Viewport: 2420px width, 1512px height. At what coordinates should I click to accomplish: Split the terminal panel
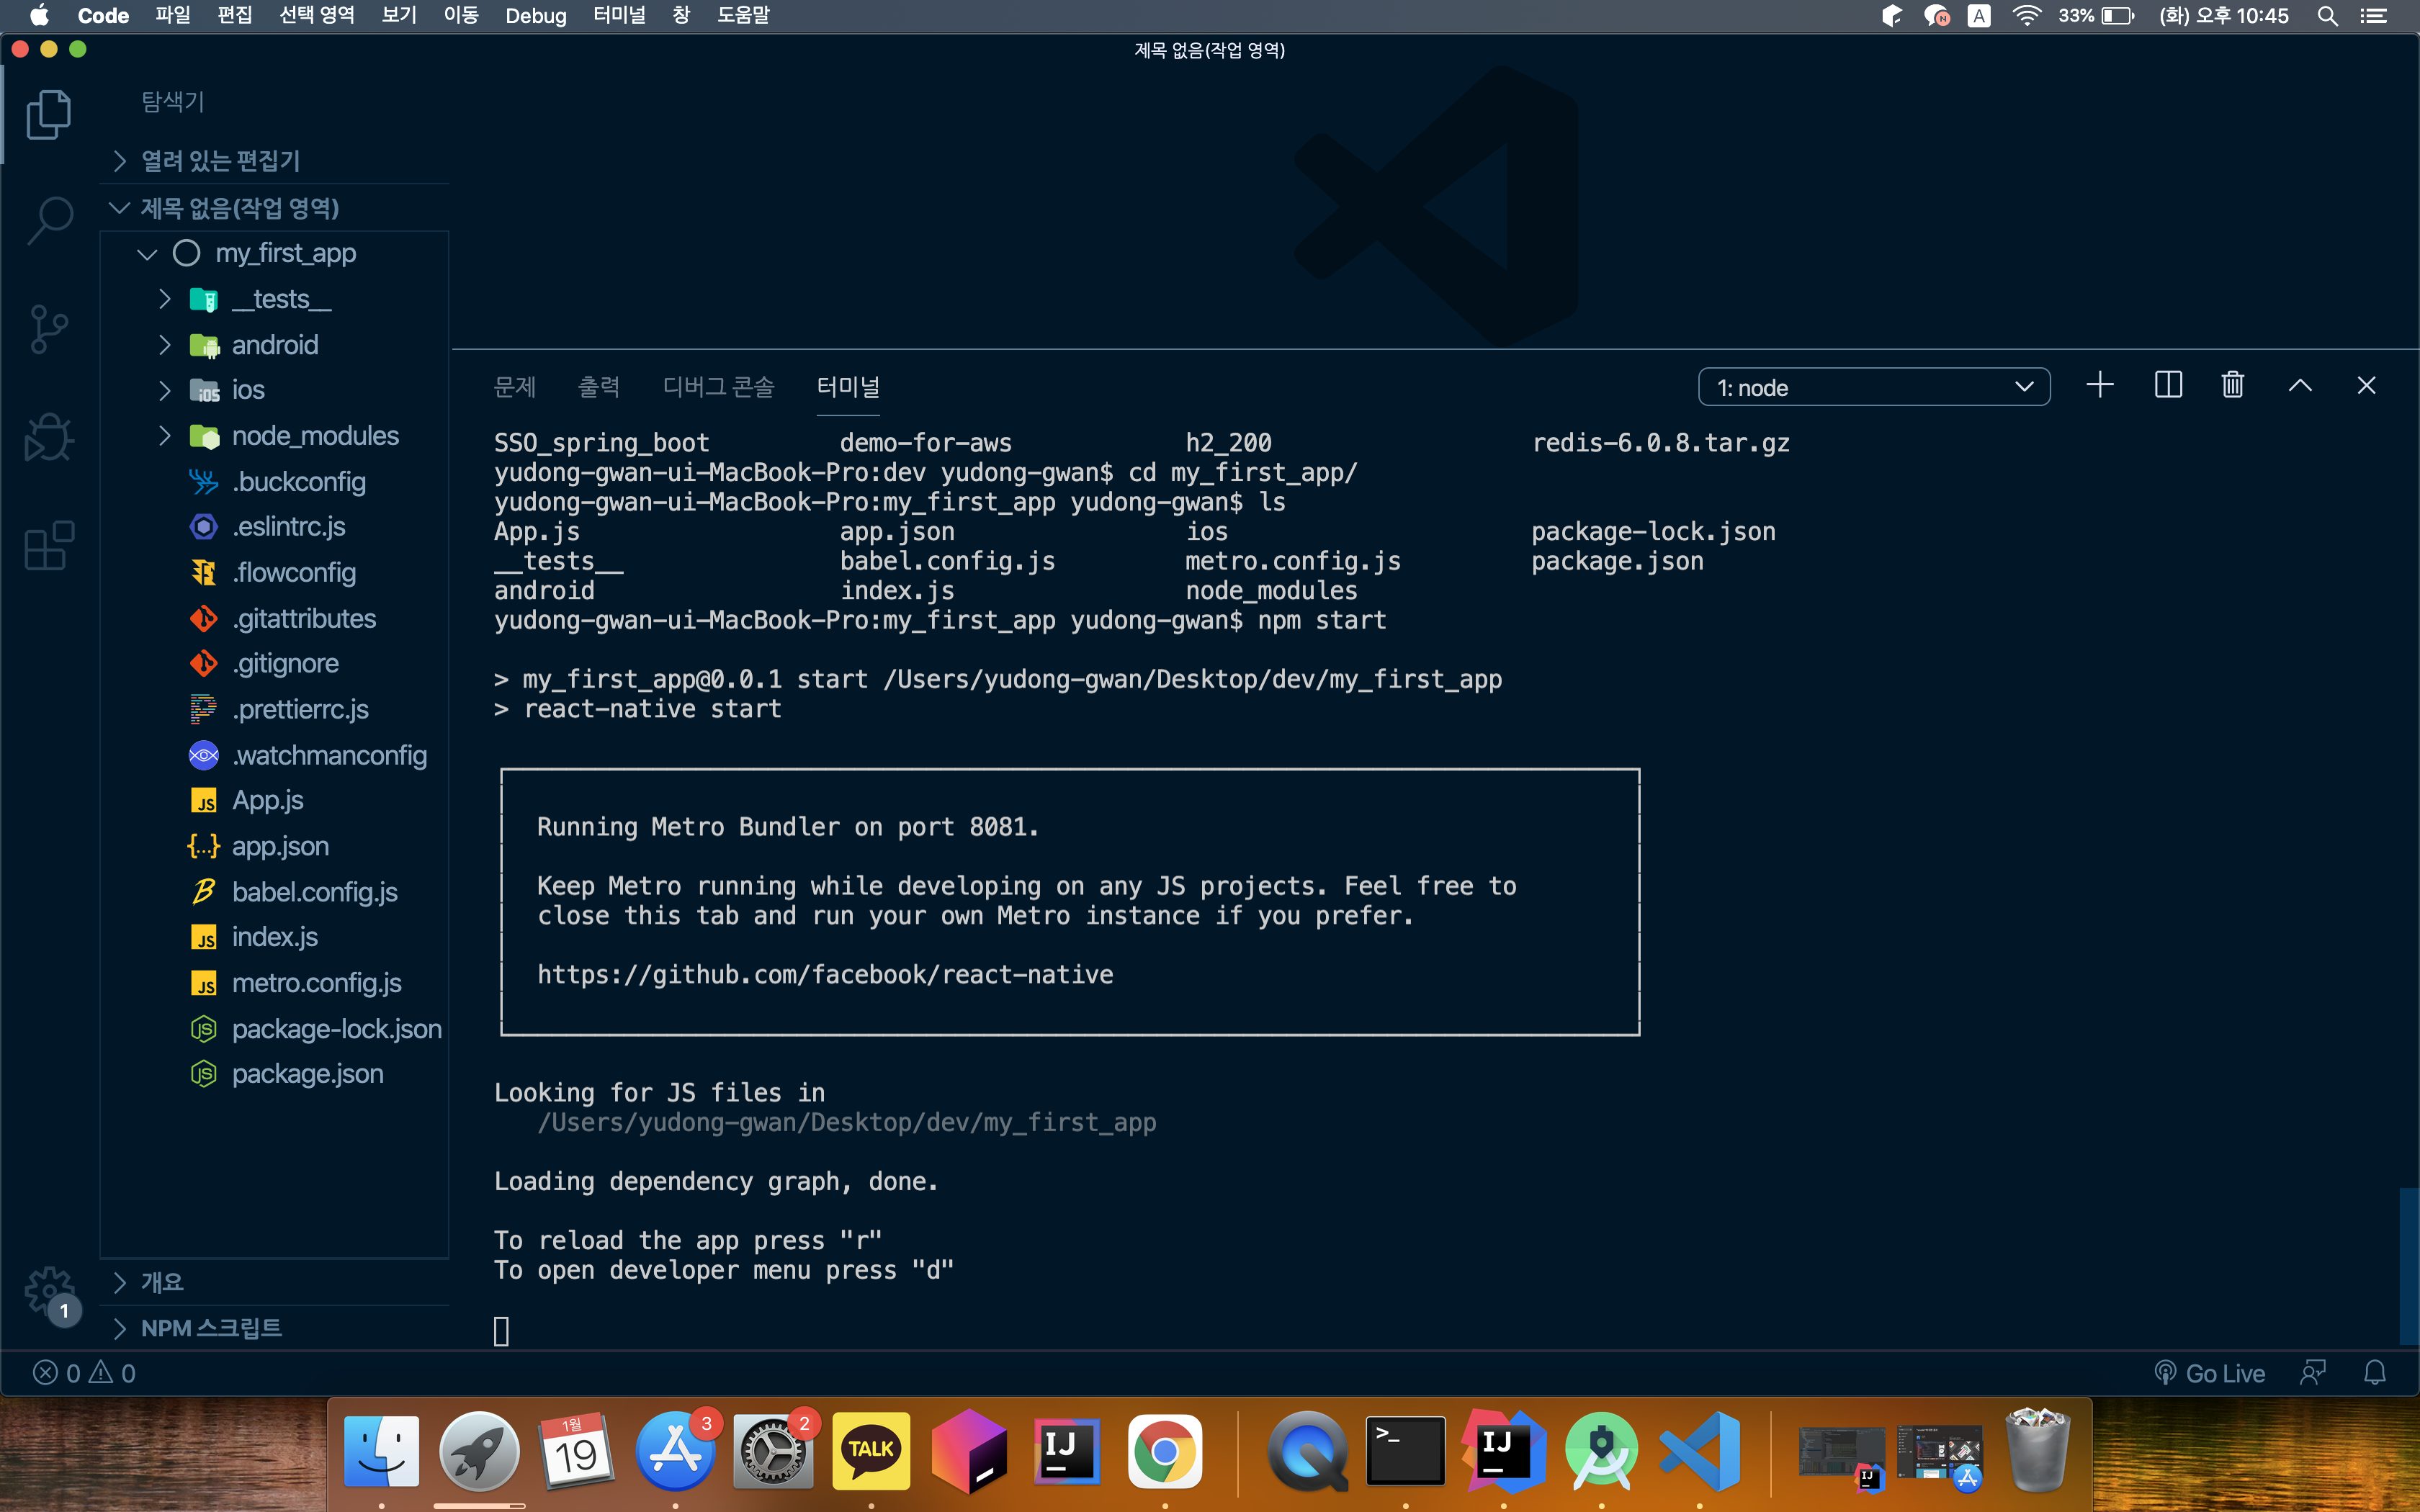click(x=2167, y=386)
